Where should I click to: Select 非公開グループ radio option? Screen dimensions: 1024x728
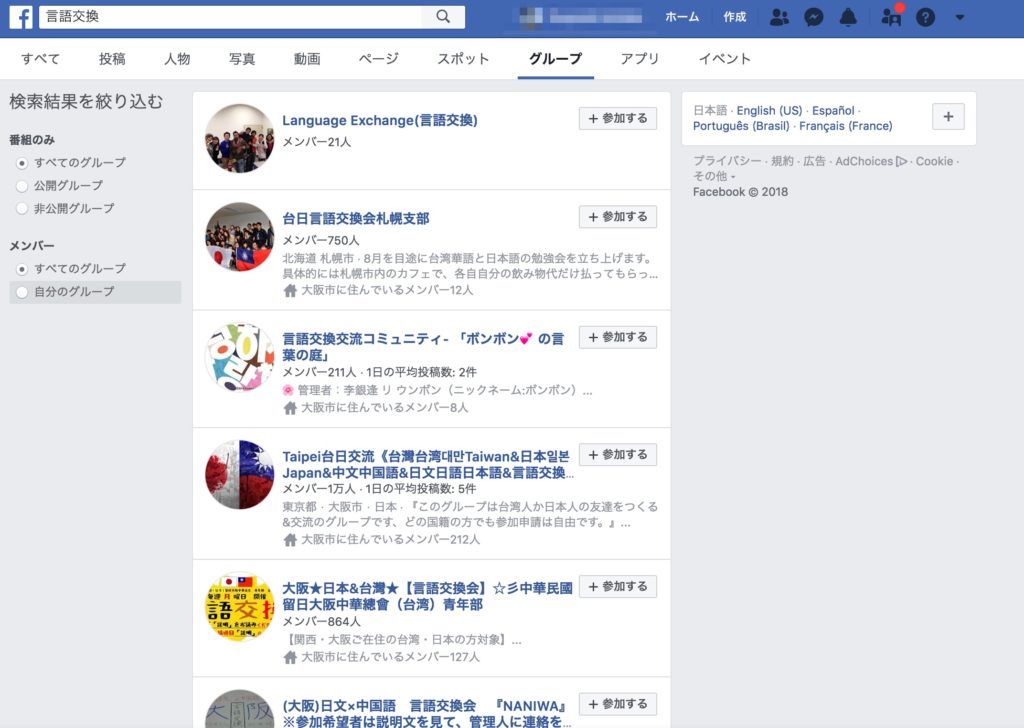tap(22, 209)
